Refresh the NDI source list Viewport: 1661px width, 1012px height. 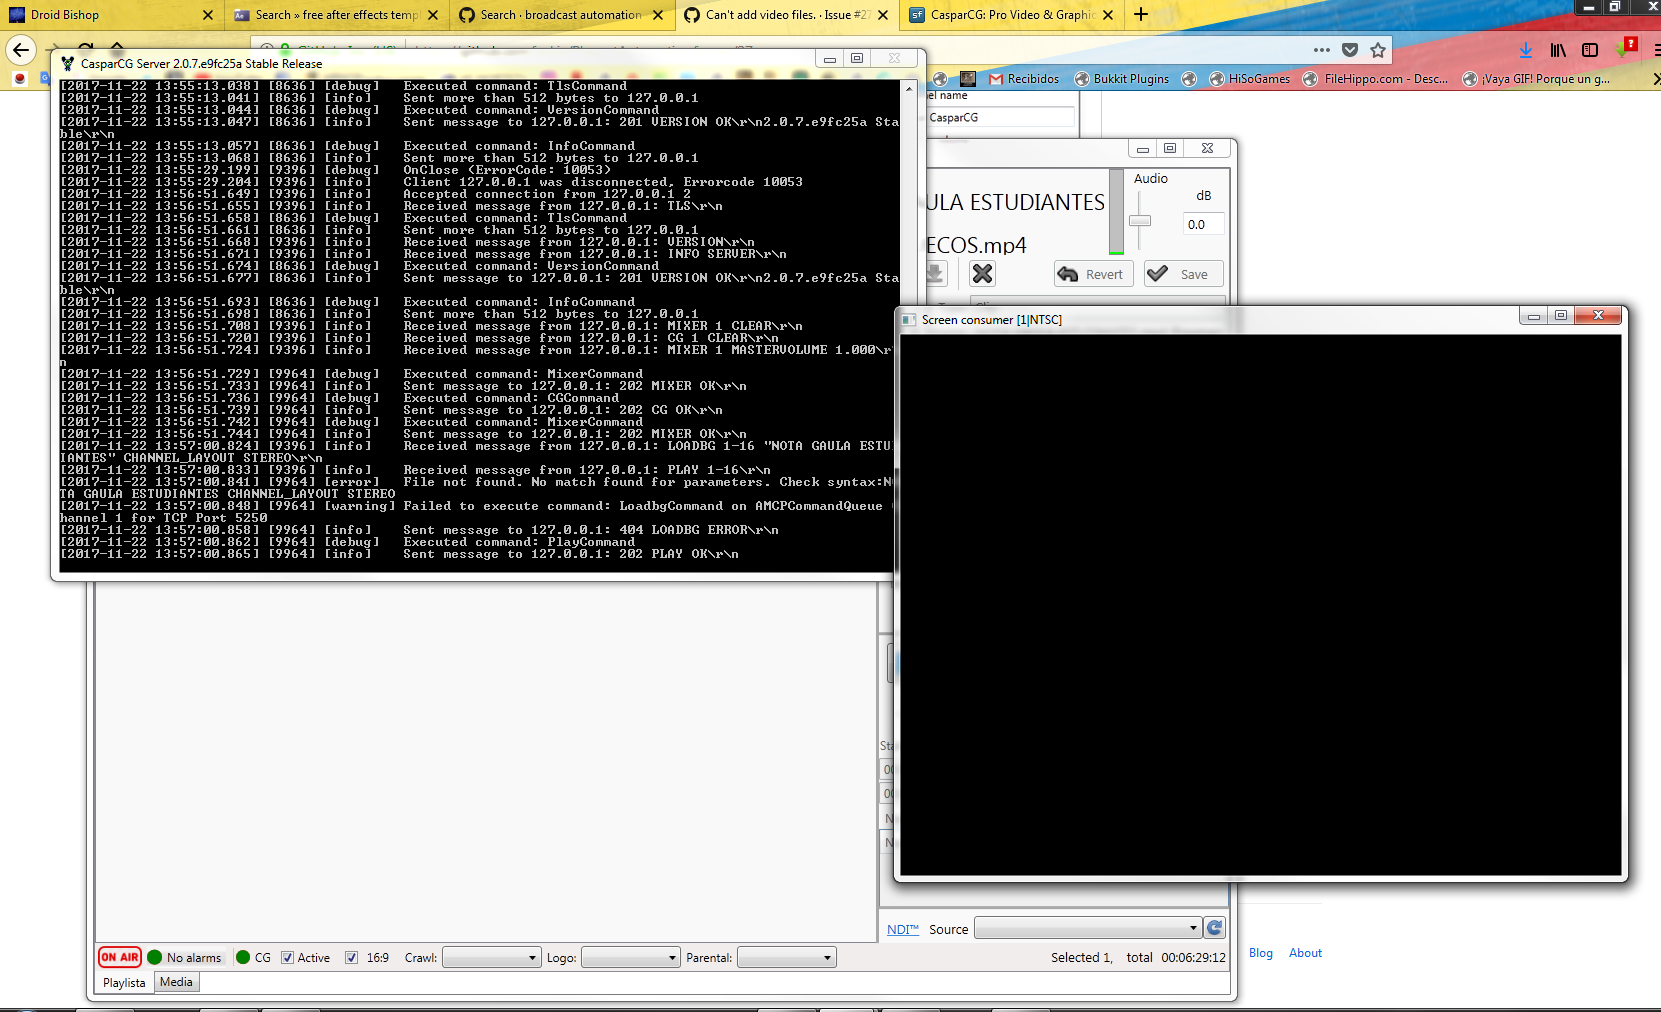(1214, 928)
